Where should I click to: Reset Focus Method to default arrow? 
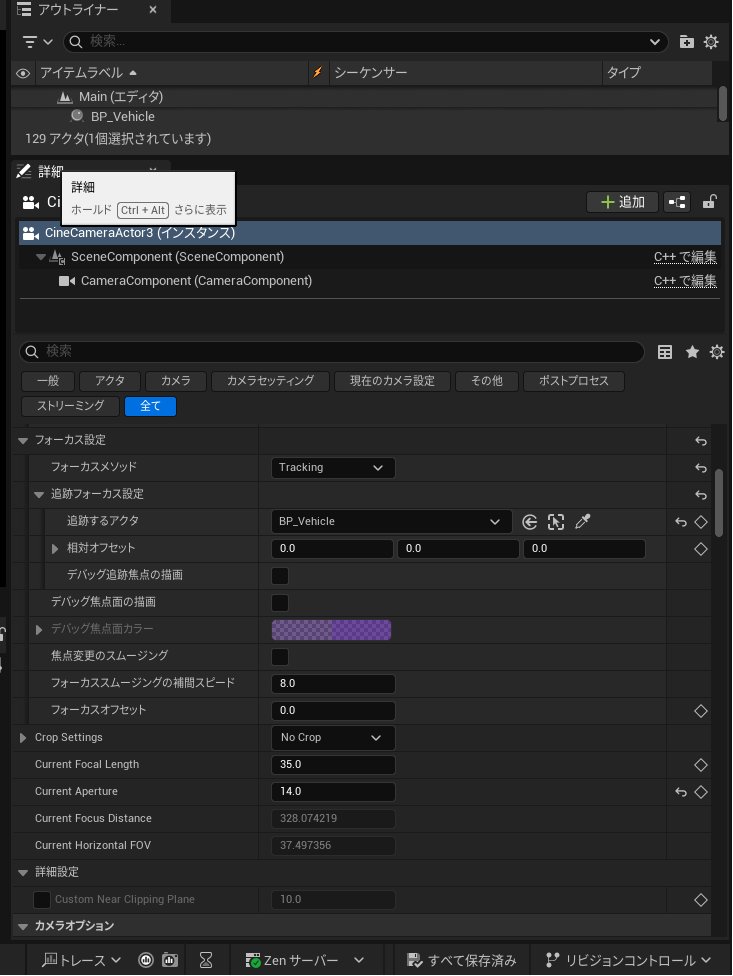click(x=701, y=468)
